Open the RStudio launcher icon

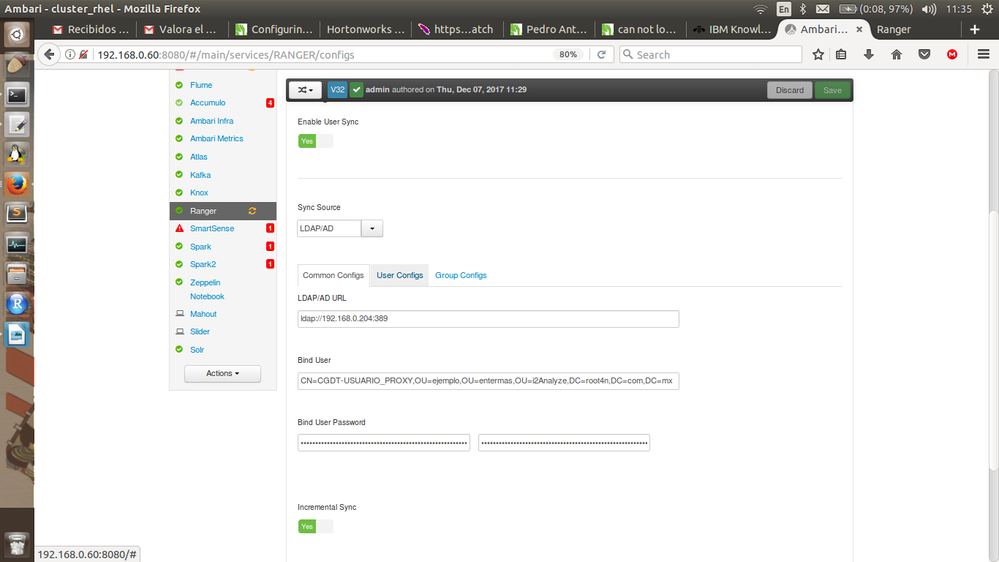(17, 304)
